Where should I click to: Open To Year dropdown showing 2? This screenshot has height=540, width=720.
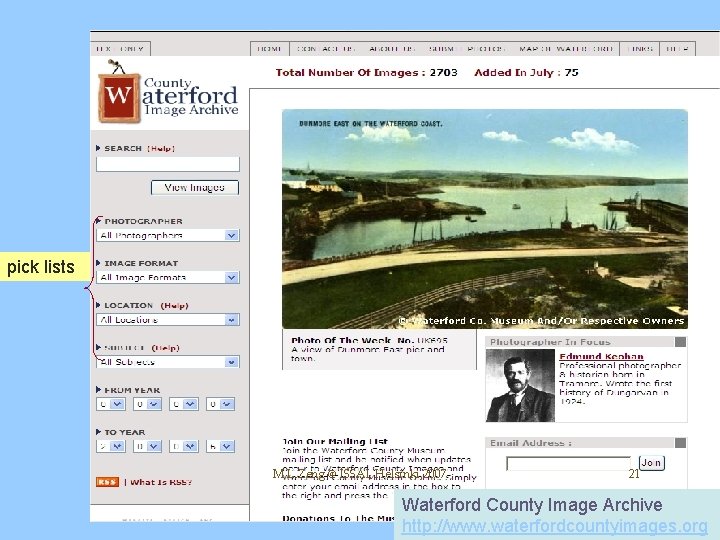111,446
